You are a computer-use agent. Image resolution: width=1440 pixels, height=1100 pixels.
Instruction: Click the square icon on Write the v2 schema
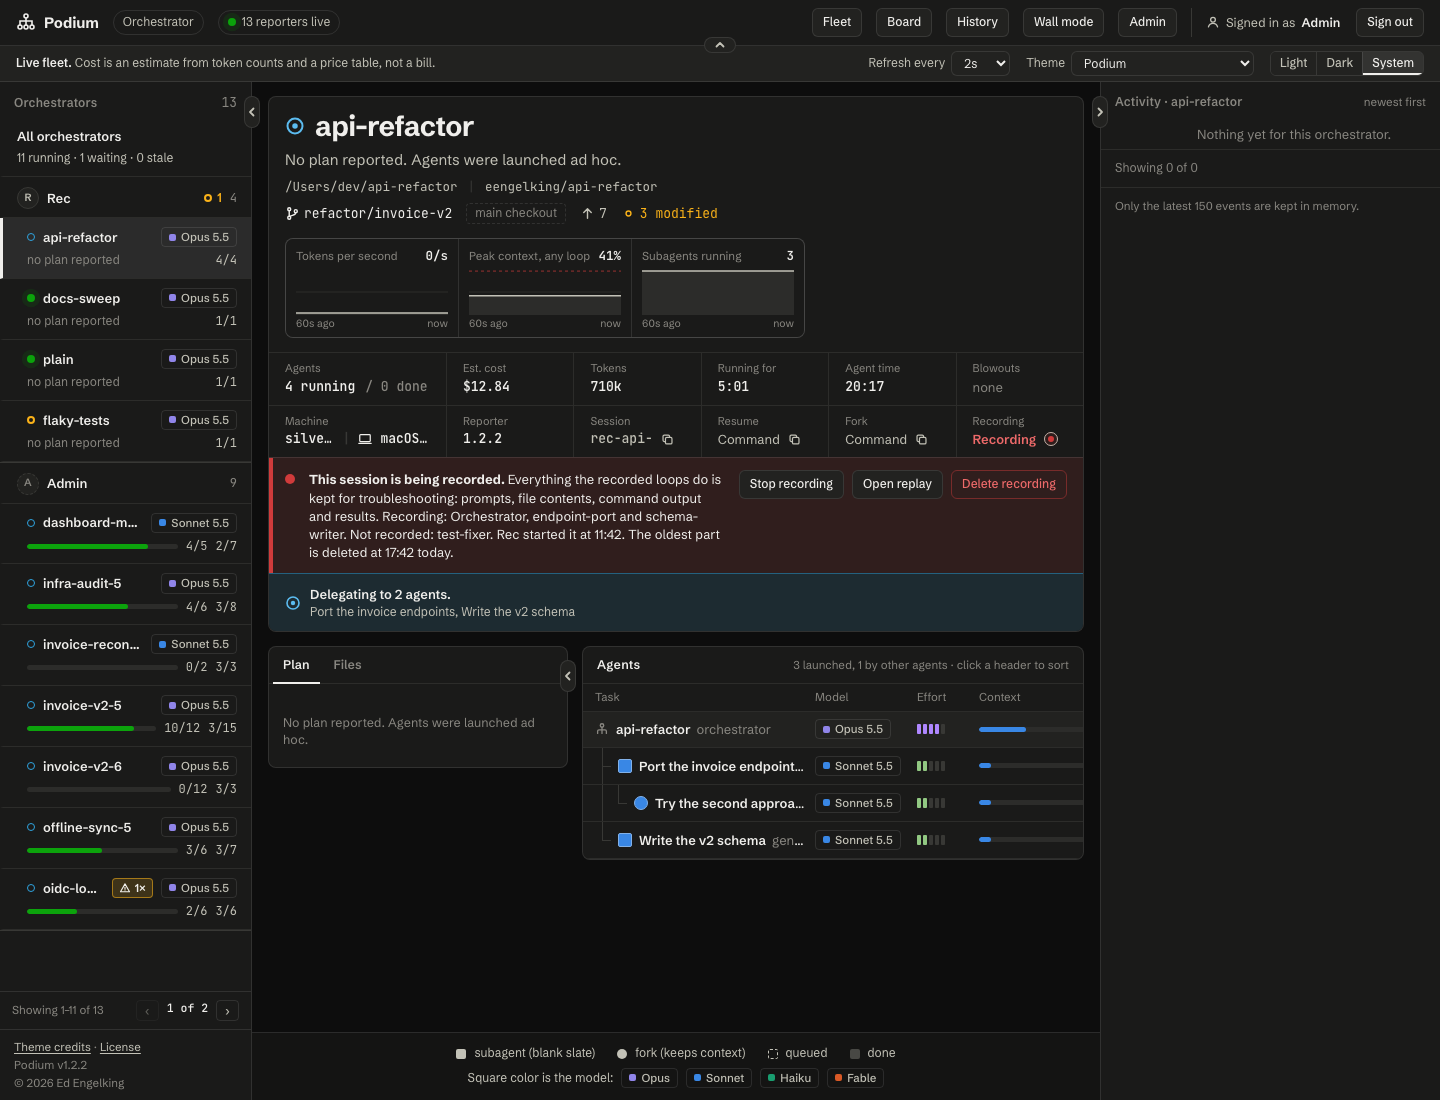pos(625,840)
